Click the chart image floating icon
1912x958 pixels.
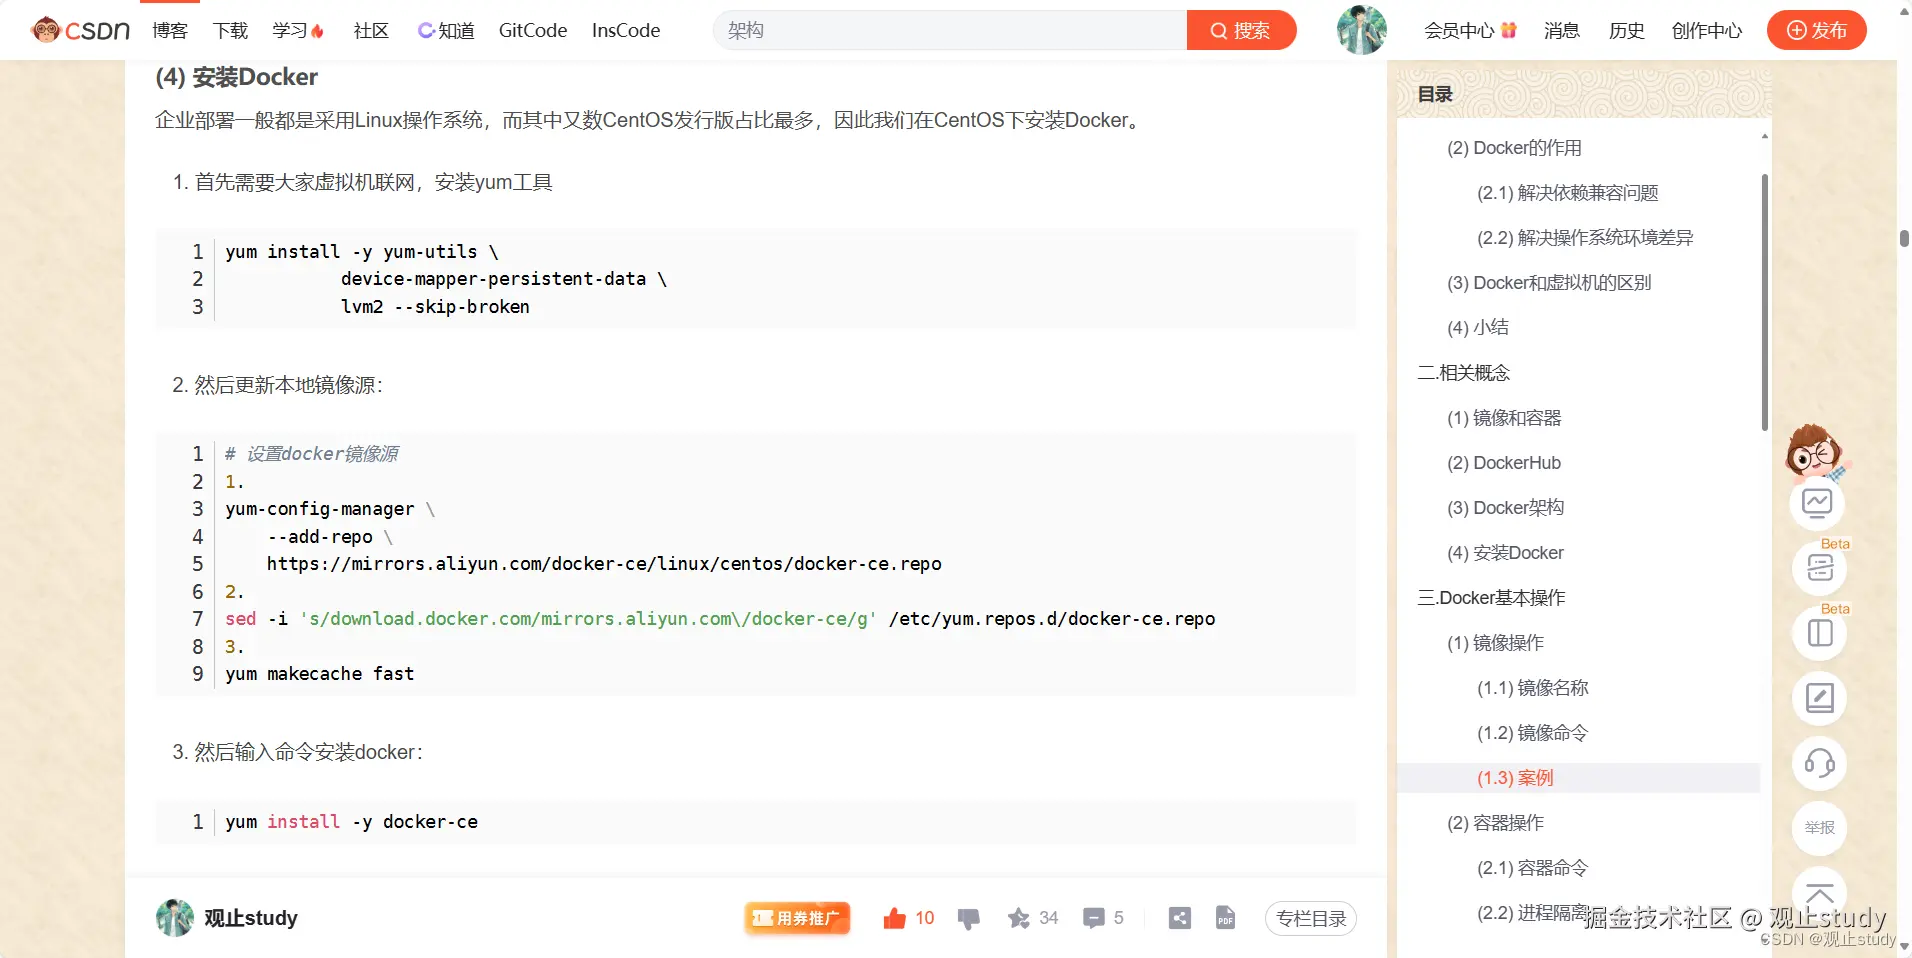(1817, 502)
